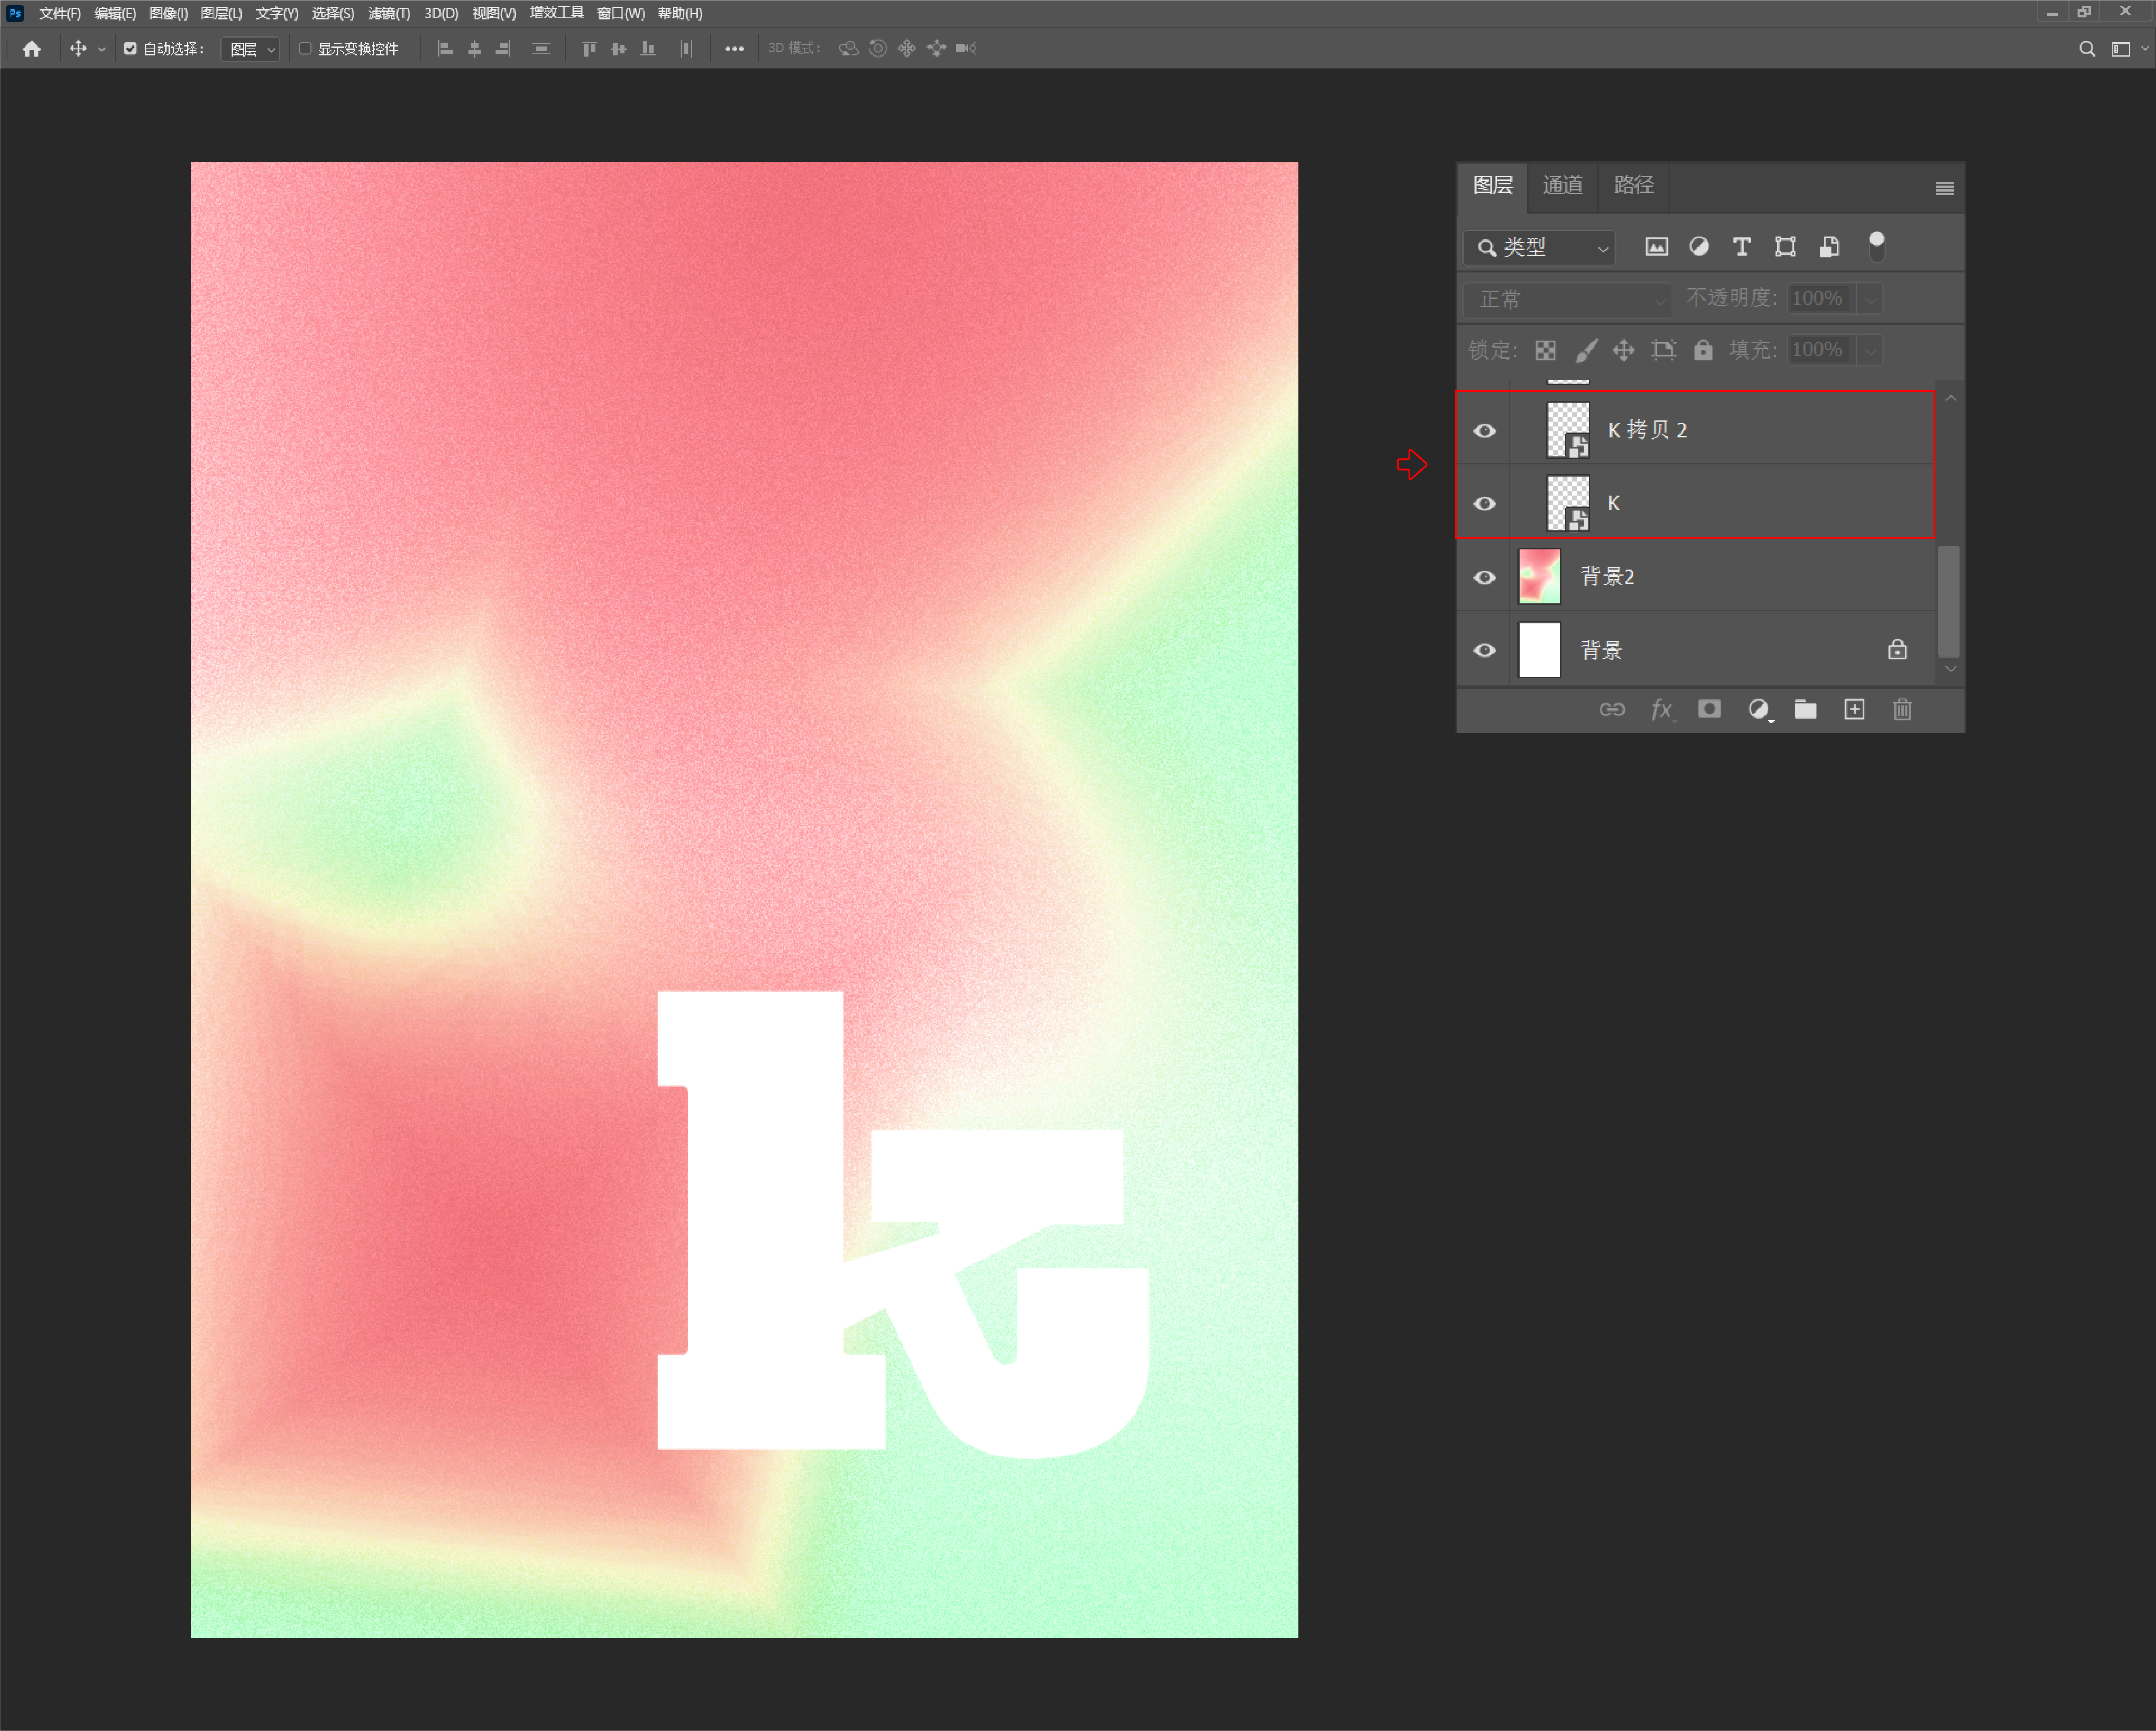Toggle type layer filter (T icon)
The height and width of the screenshot is (1731, 2156).
[x=1742, y=247]
